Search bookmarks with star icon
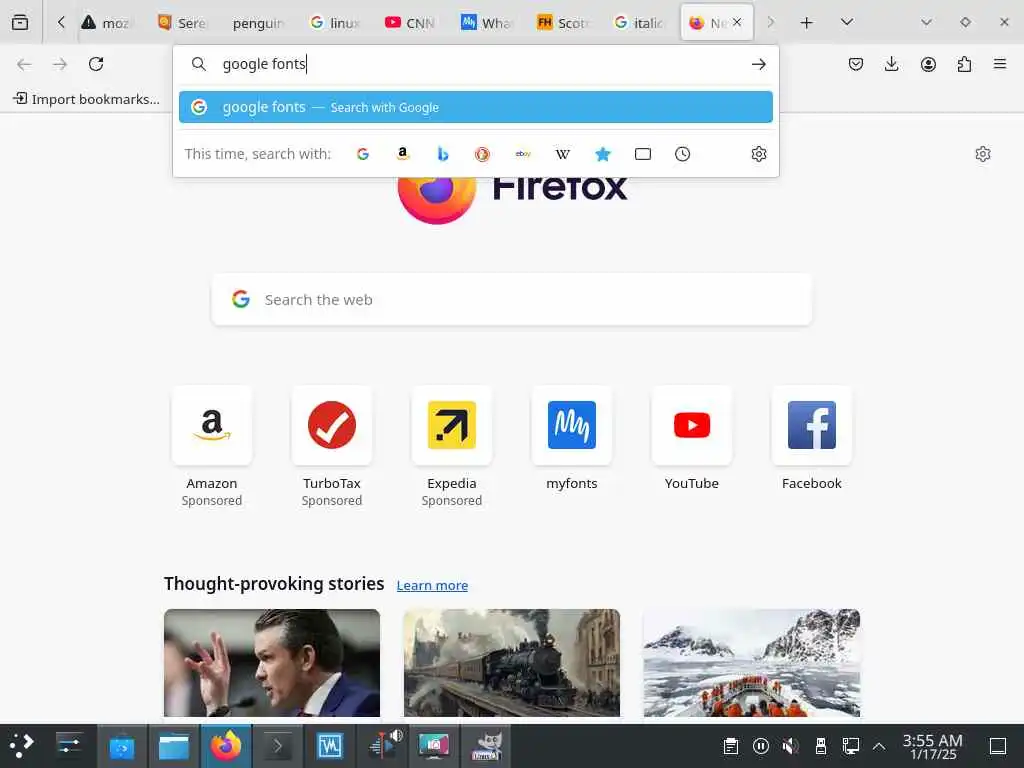Viewport: 1024px width, 768px height. pos(603,154)
